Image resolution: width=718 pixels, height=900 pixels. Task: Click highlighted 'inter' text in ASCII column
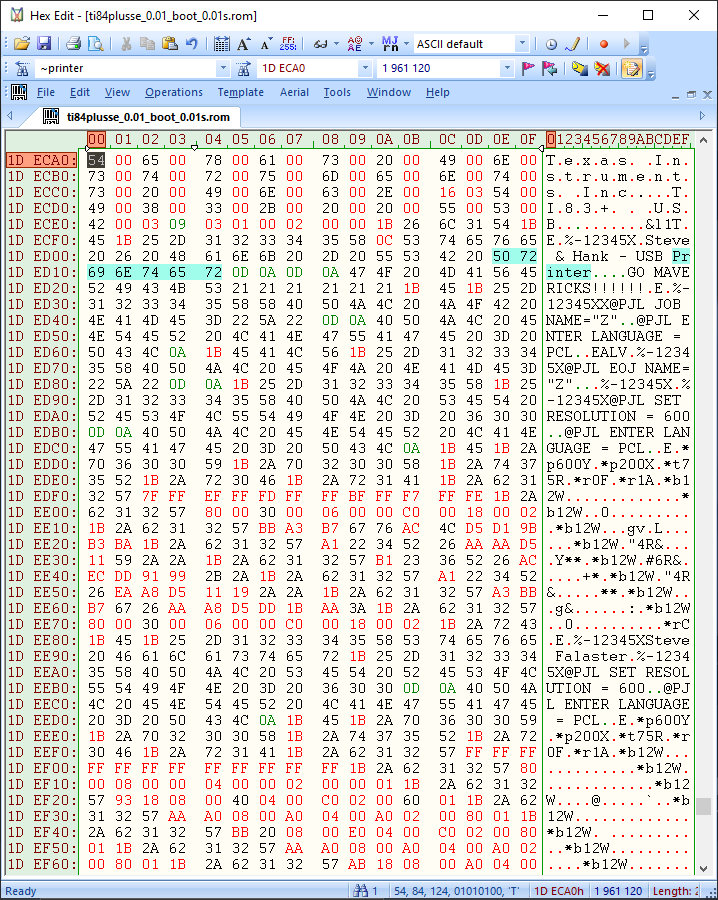click(568, 272)
